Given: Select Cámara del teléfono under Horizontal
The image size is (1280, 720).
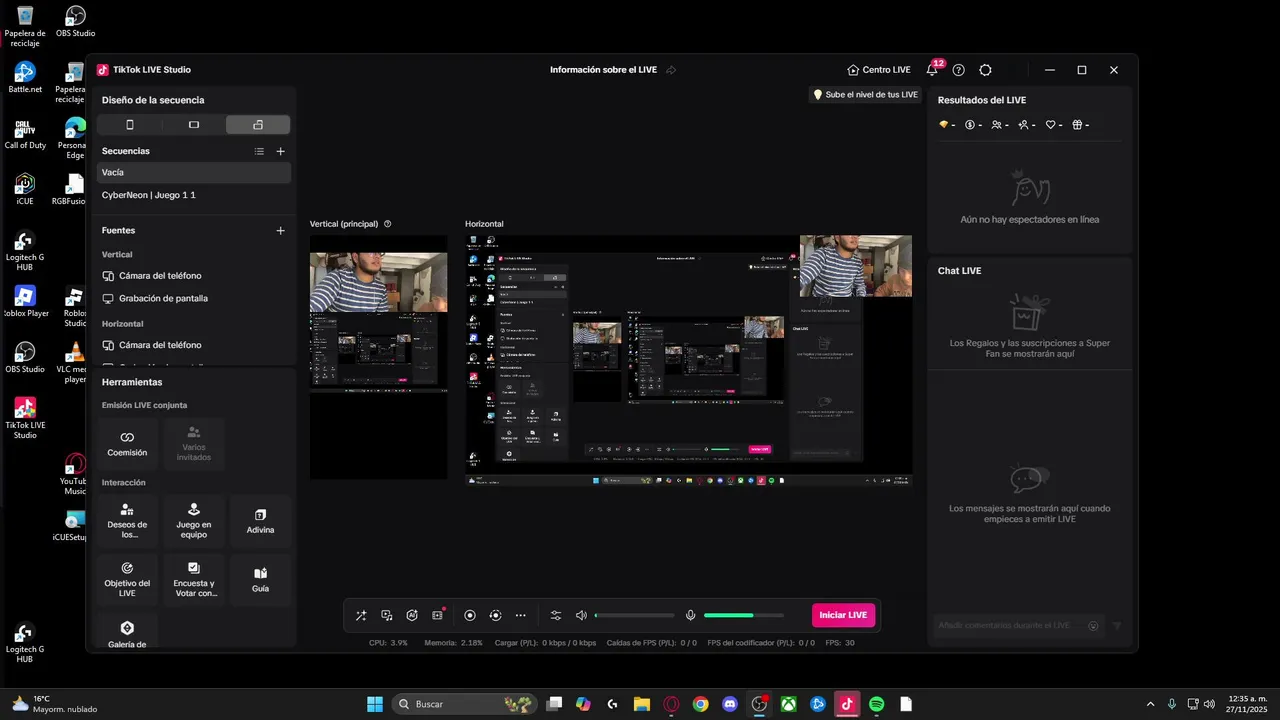Looking at the screenshot, I should tap(194, 345).
